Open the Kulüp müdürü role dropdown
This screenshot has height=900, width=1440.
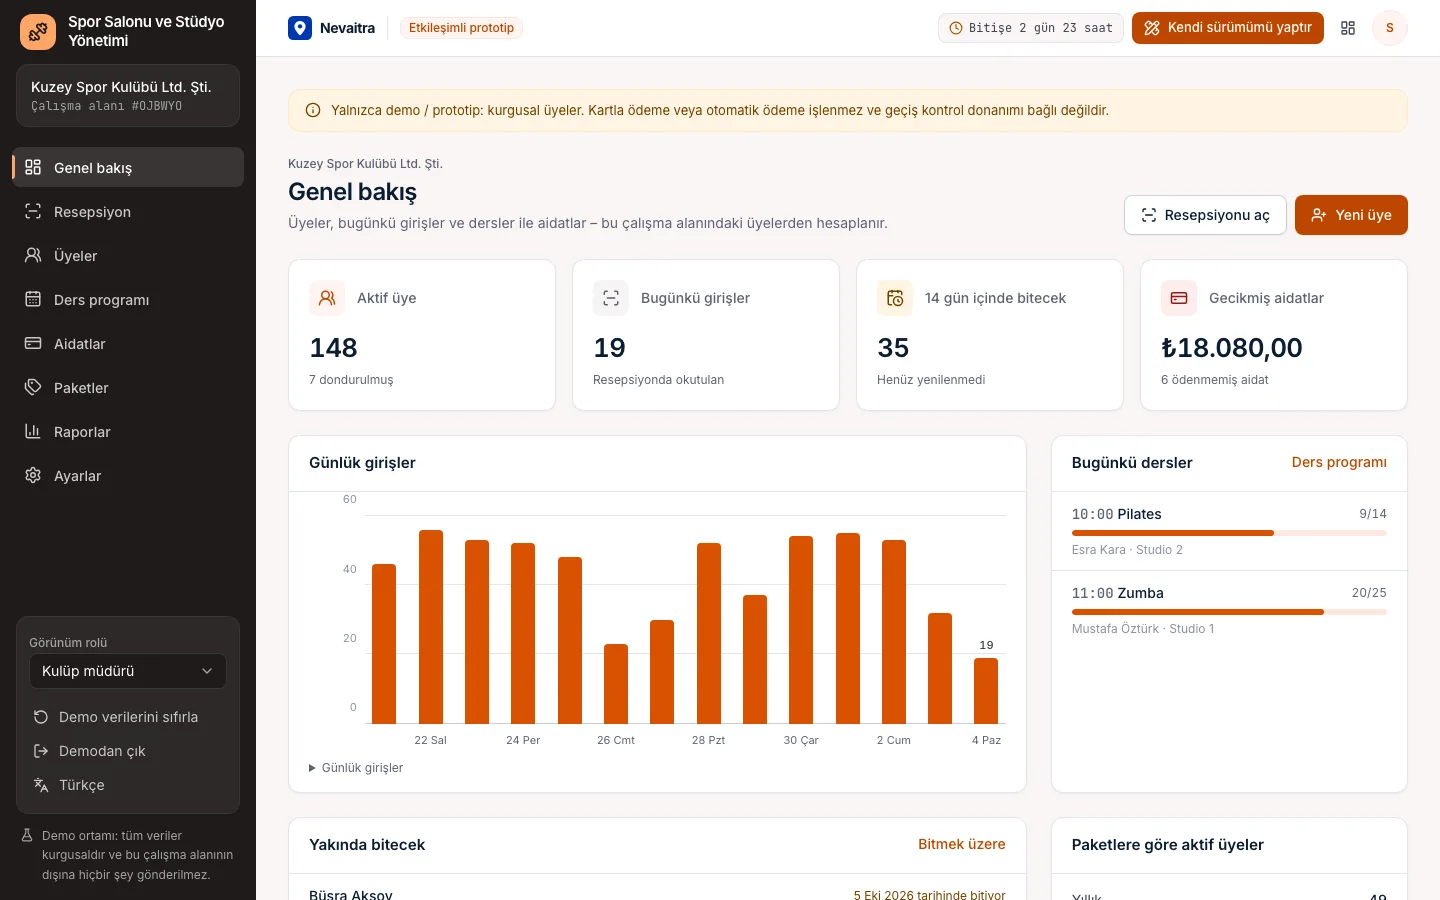click(128, 671)
